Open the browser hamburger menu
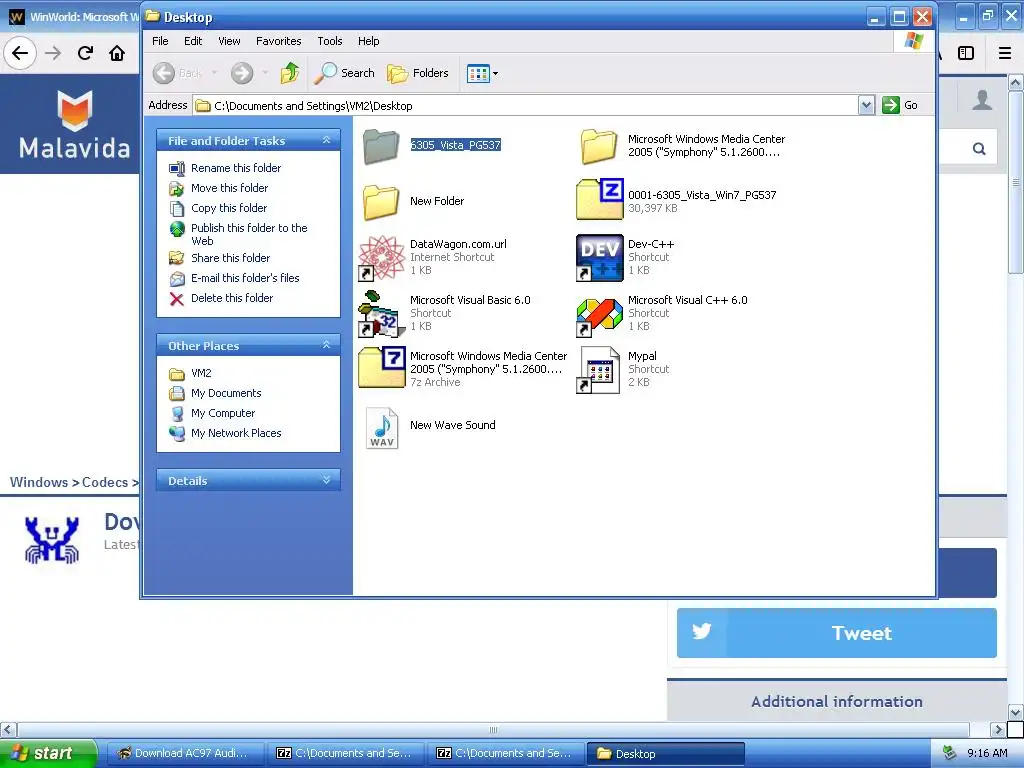 [1005, 53]
